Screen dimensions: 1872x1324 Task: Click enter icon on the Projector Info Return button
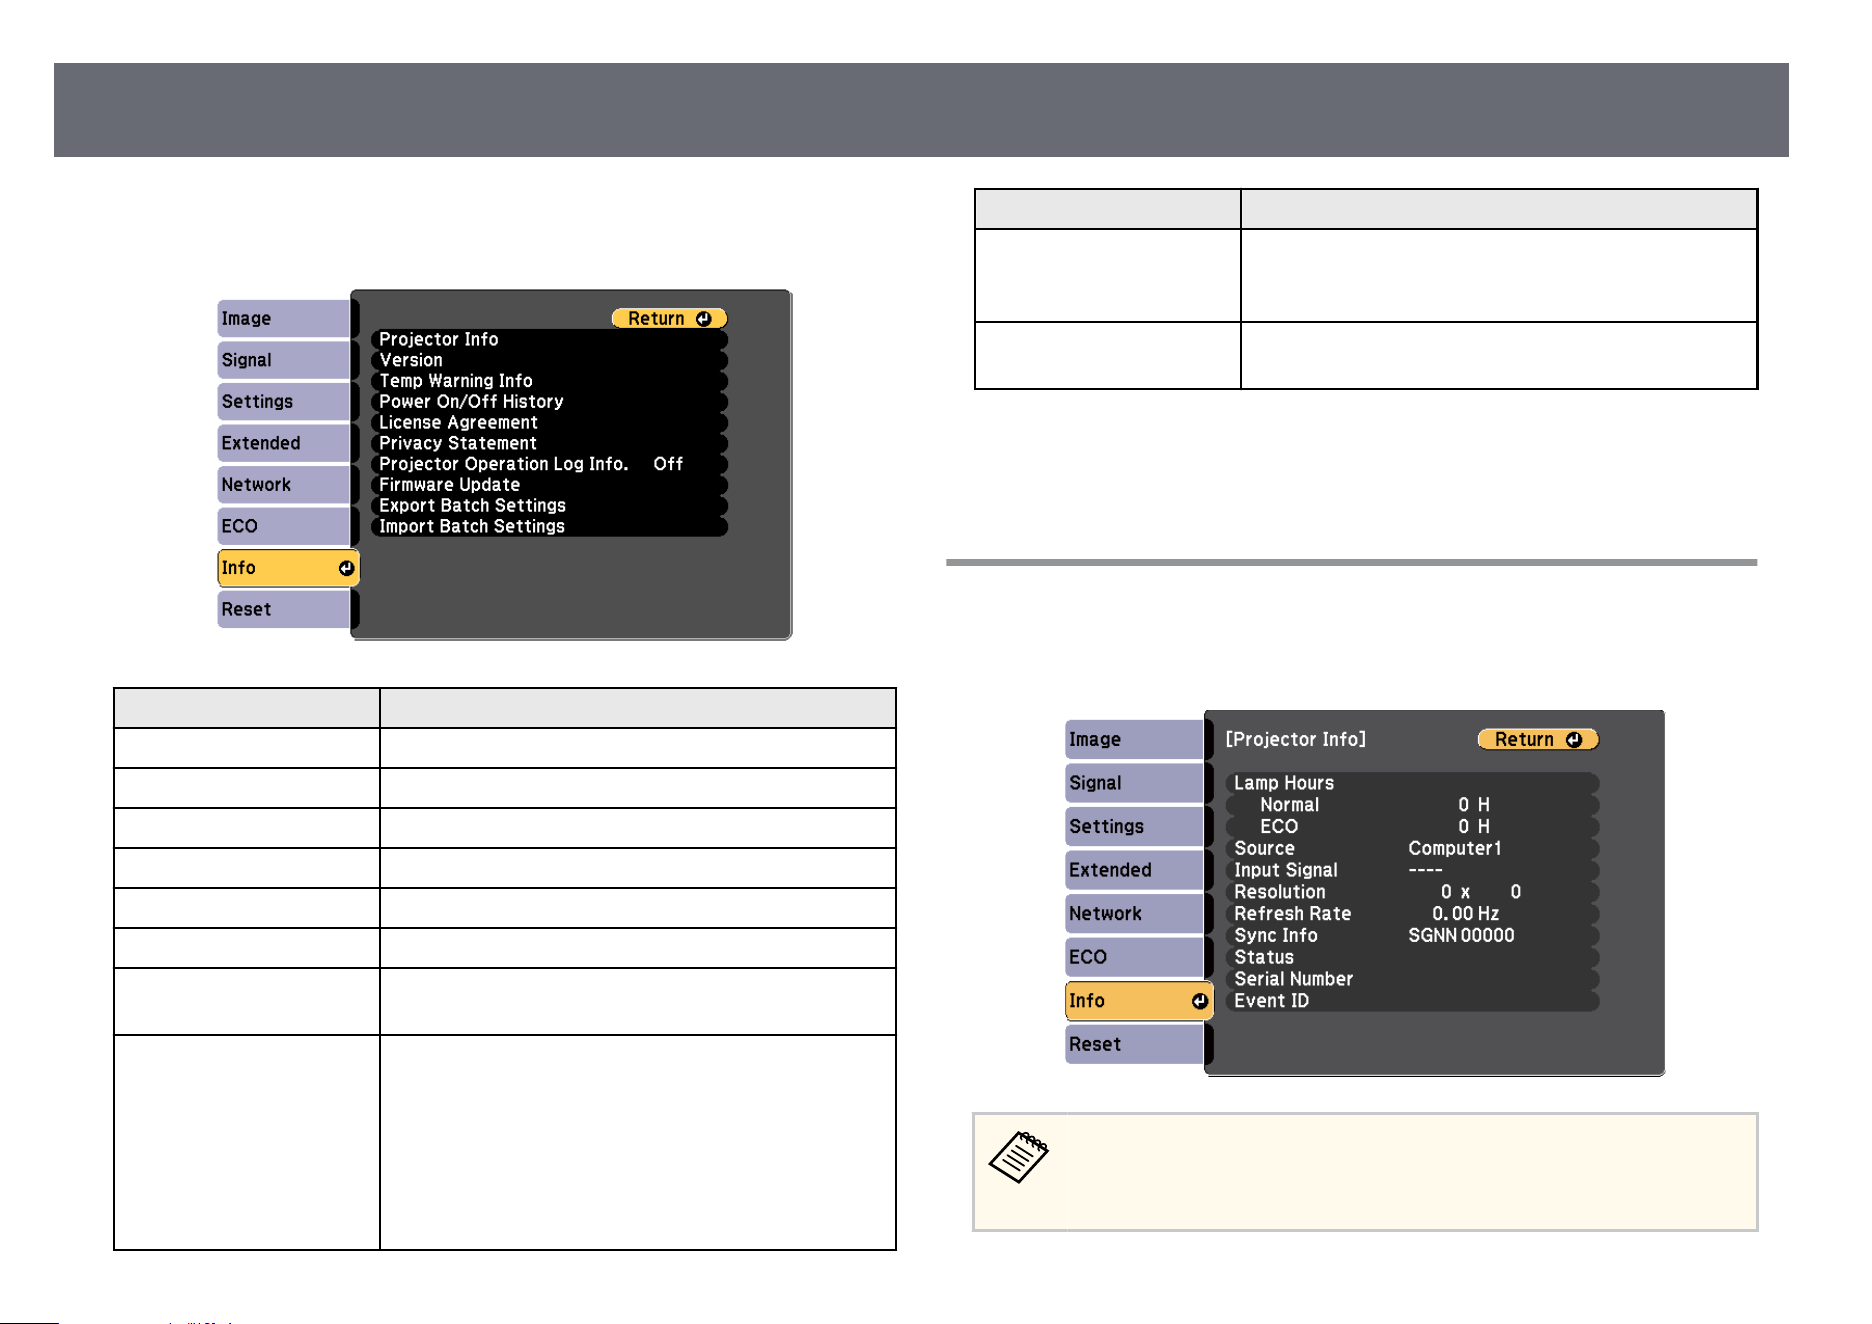click(x=1574, y=739)
